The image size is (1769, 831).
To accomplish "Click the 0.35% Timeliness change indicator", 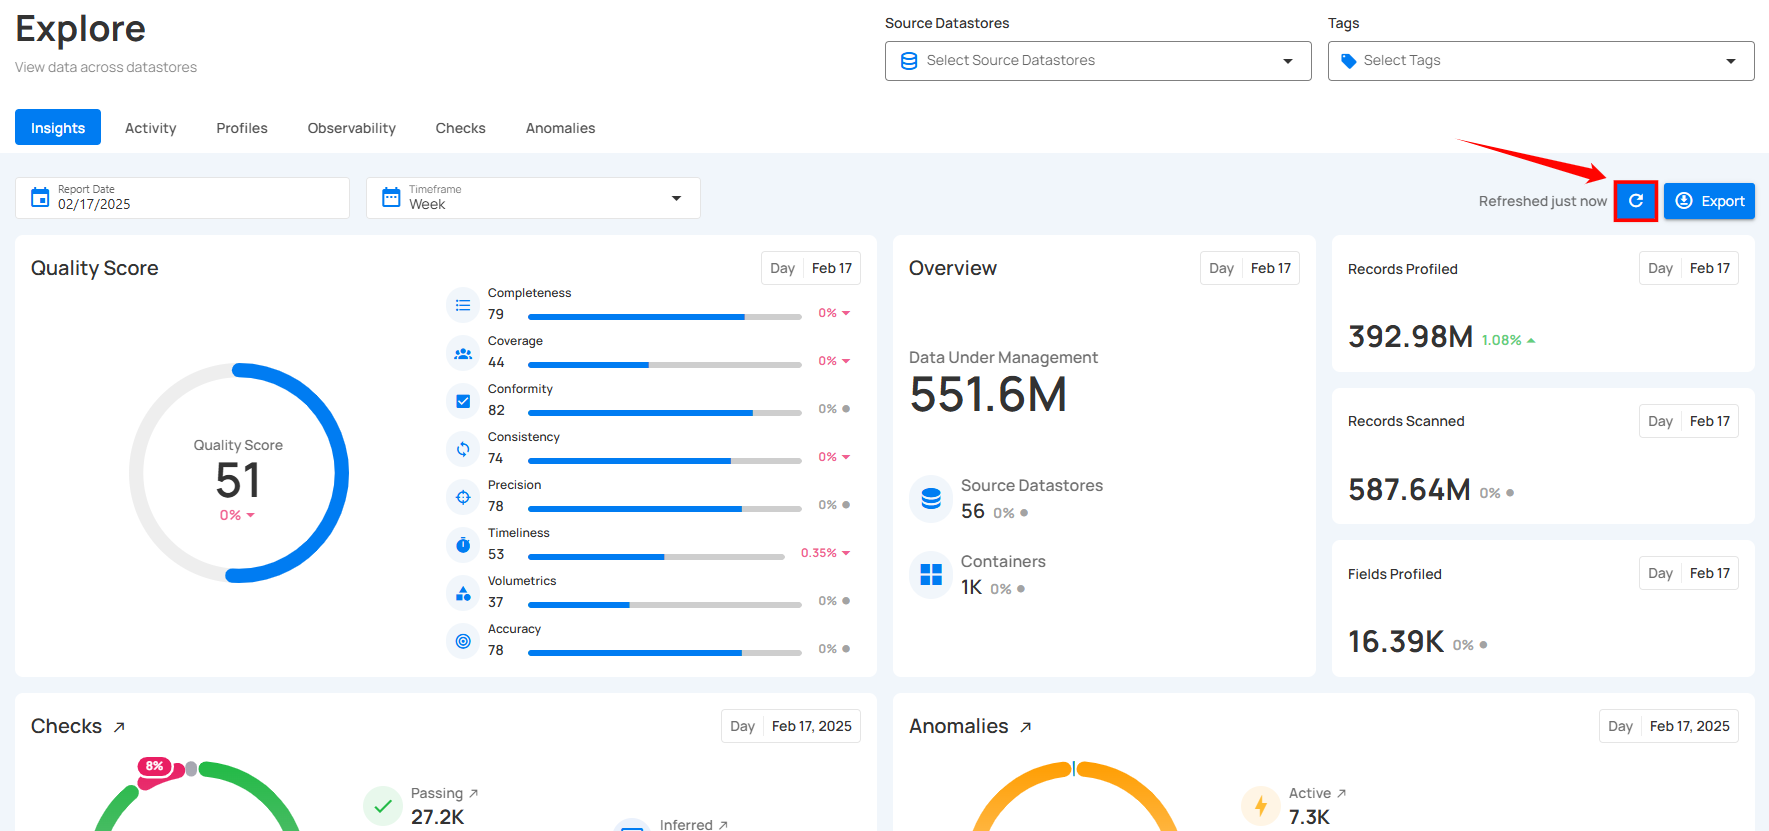I will point(825,553).
